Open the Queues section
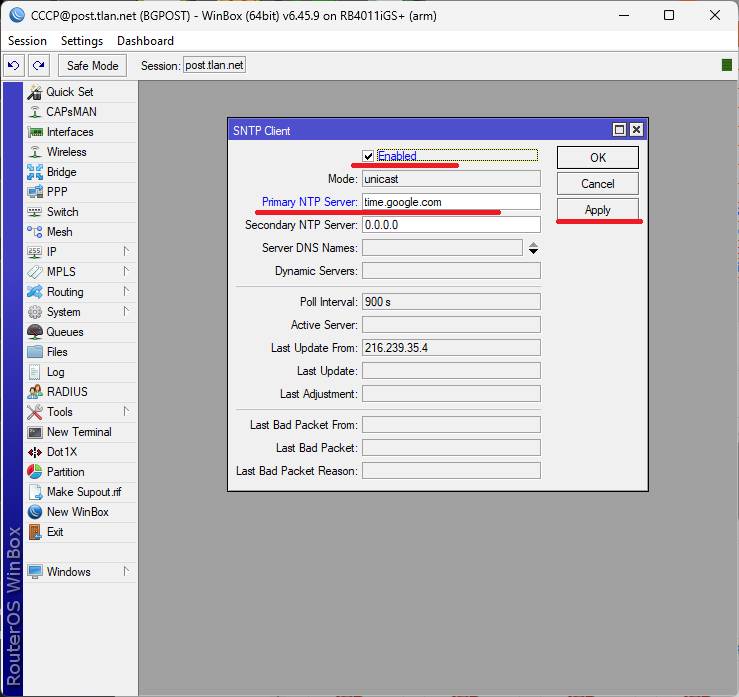 (x=64, y=332)
